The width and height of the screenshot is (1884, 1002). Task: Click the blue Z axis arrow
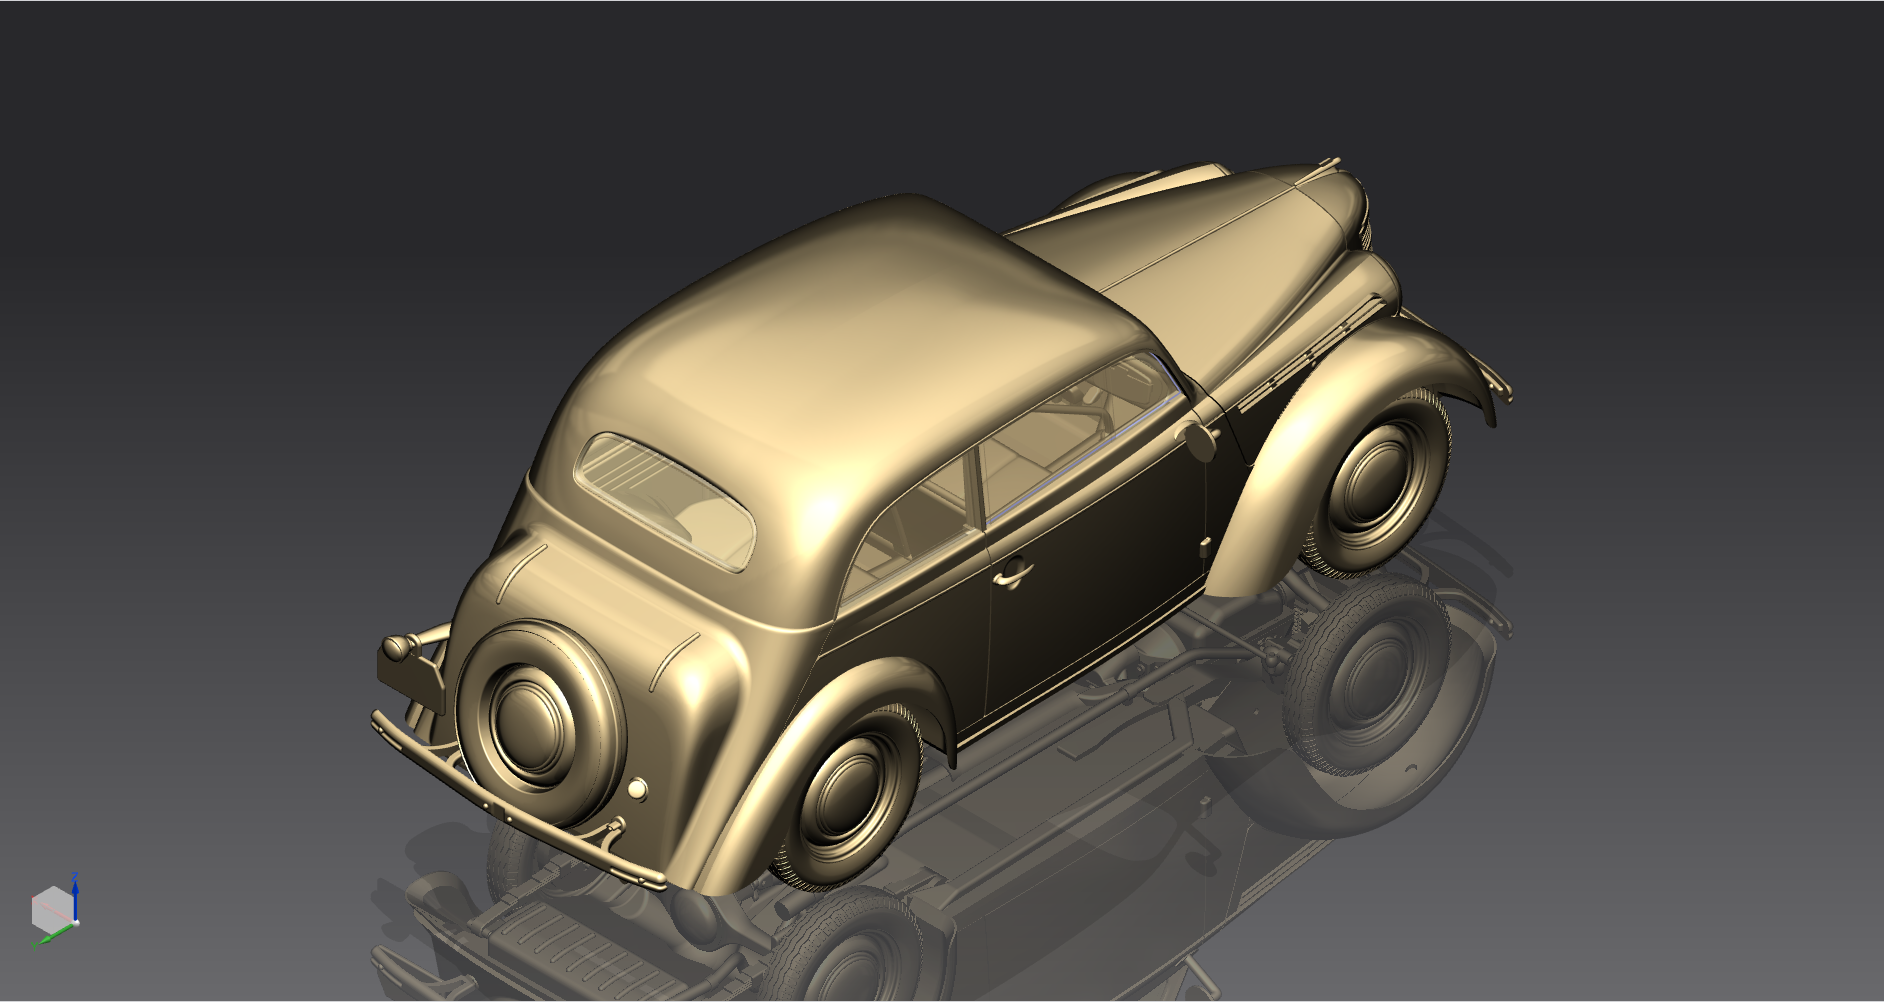click(75, 895)
